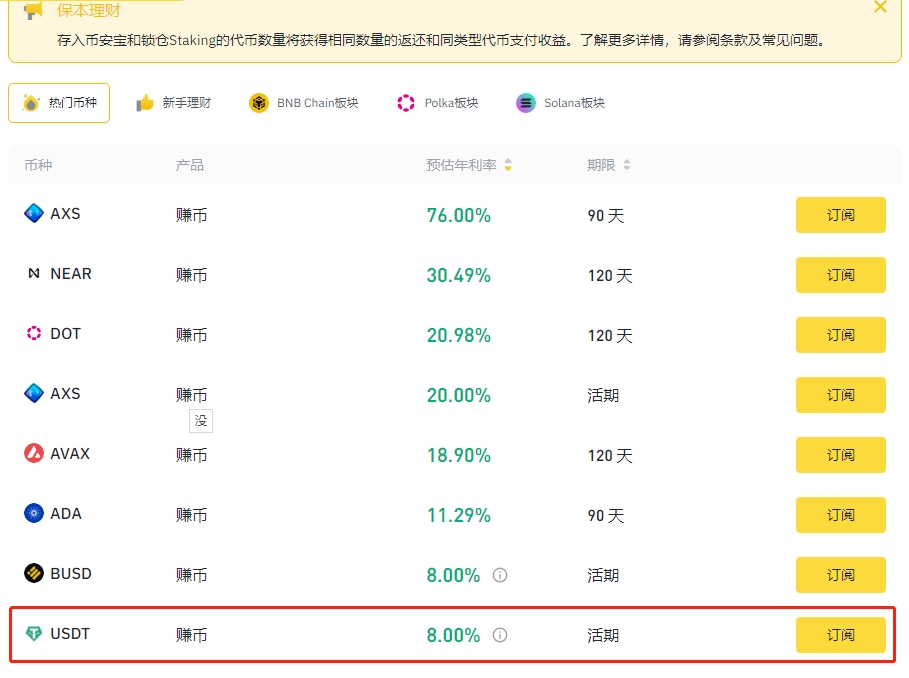Screen dimensions: 909x678
Task: Select the Polka板块 tab
Action: pyautogui.click(x=438, y=103)
